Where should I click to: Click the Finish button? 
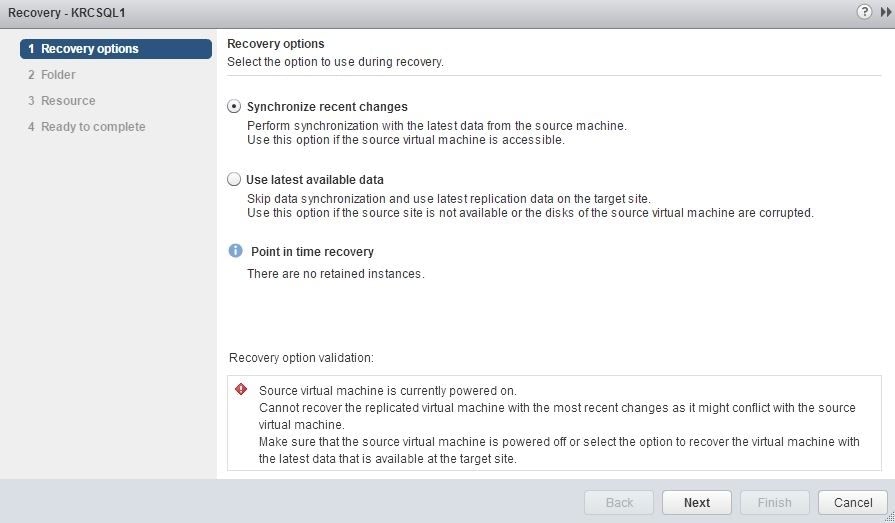click(x=774, y=502)
